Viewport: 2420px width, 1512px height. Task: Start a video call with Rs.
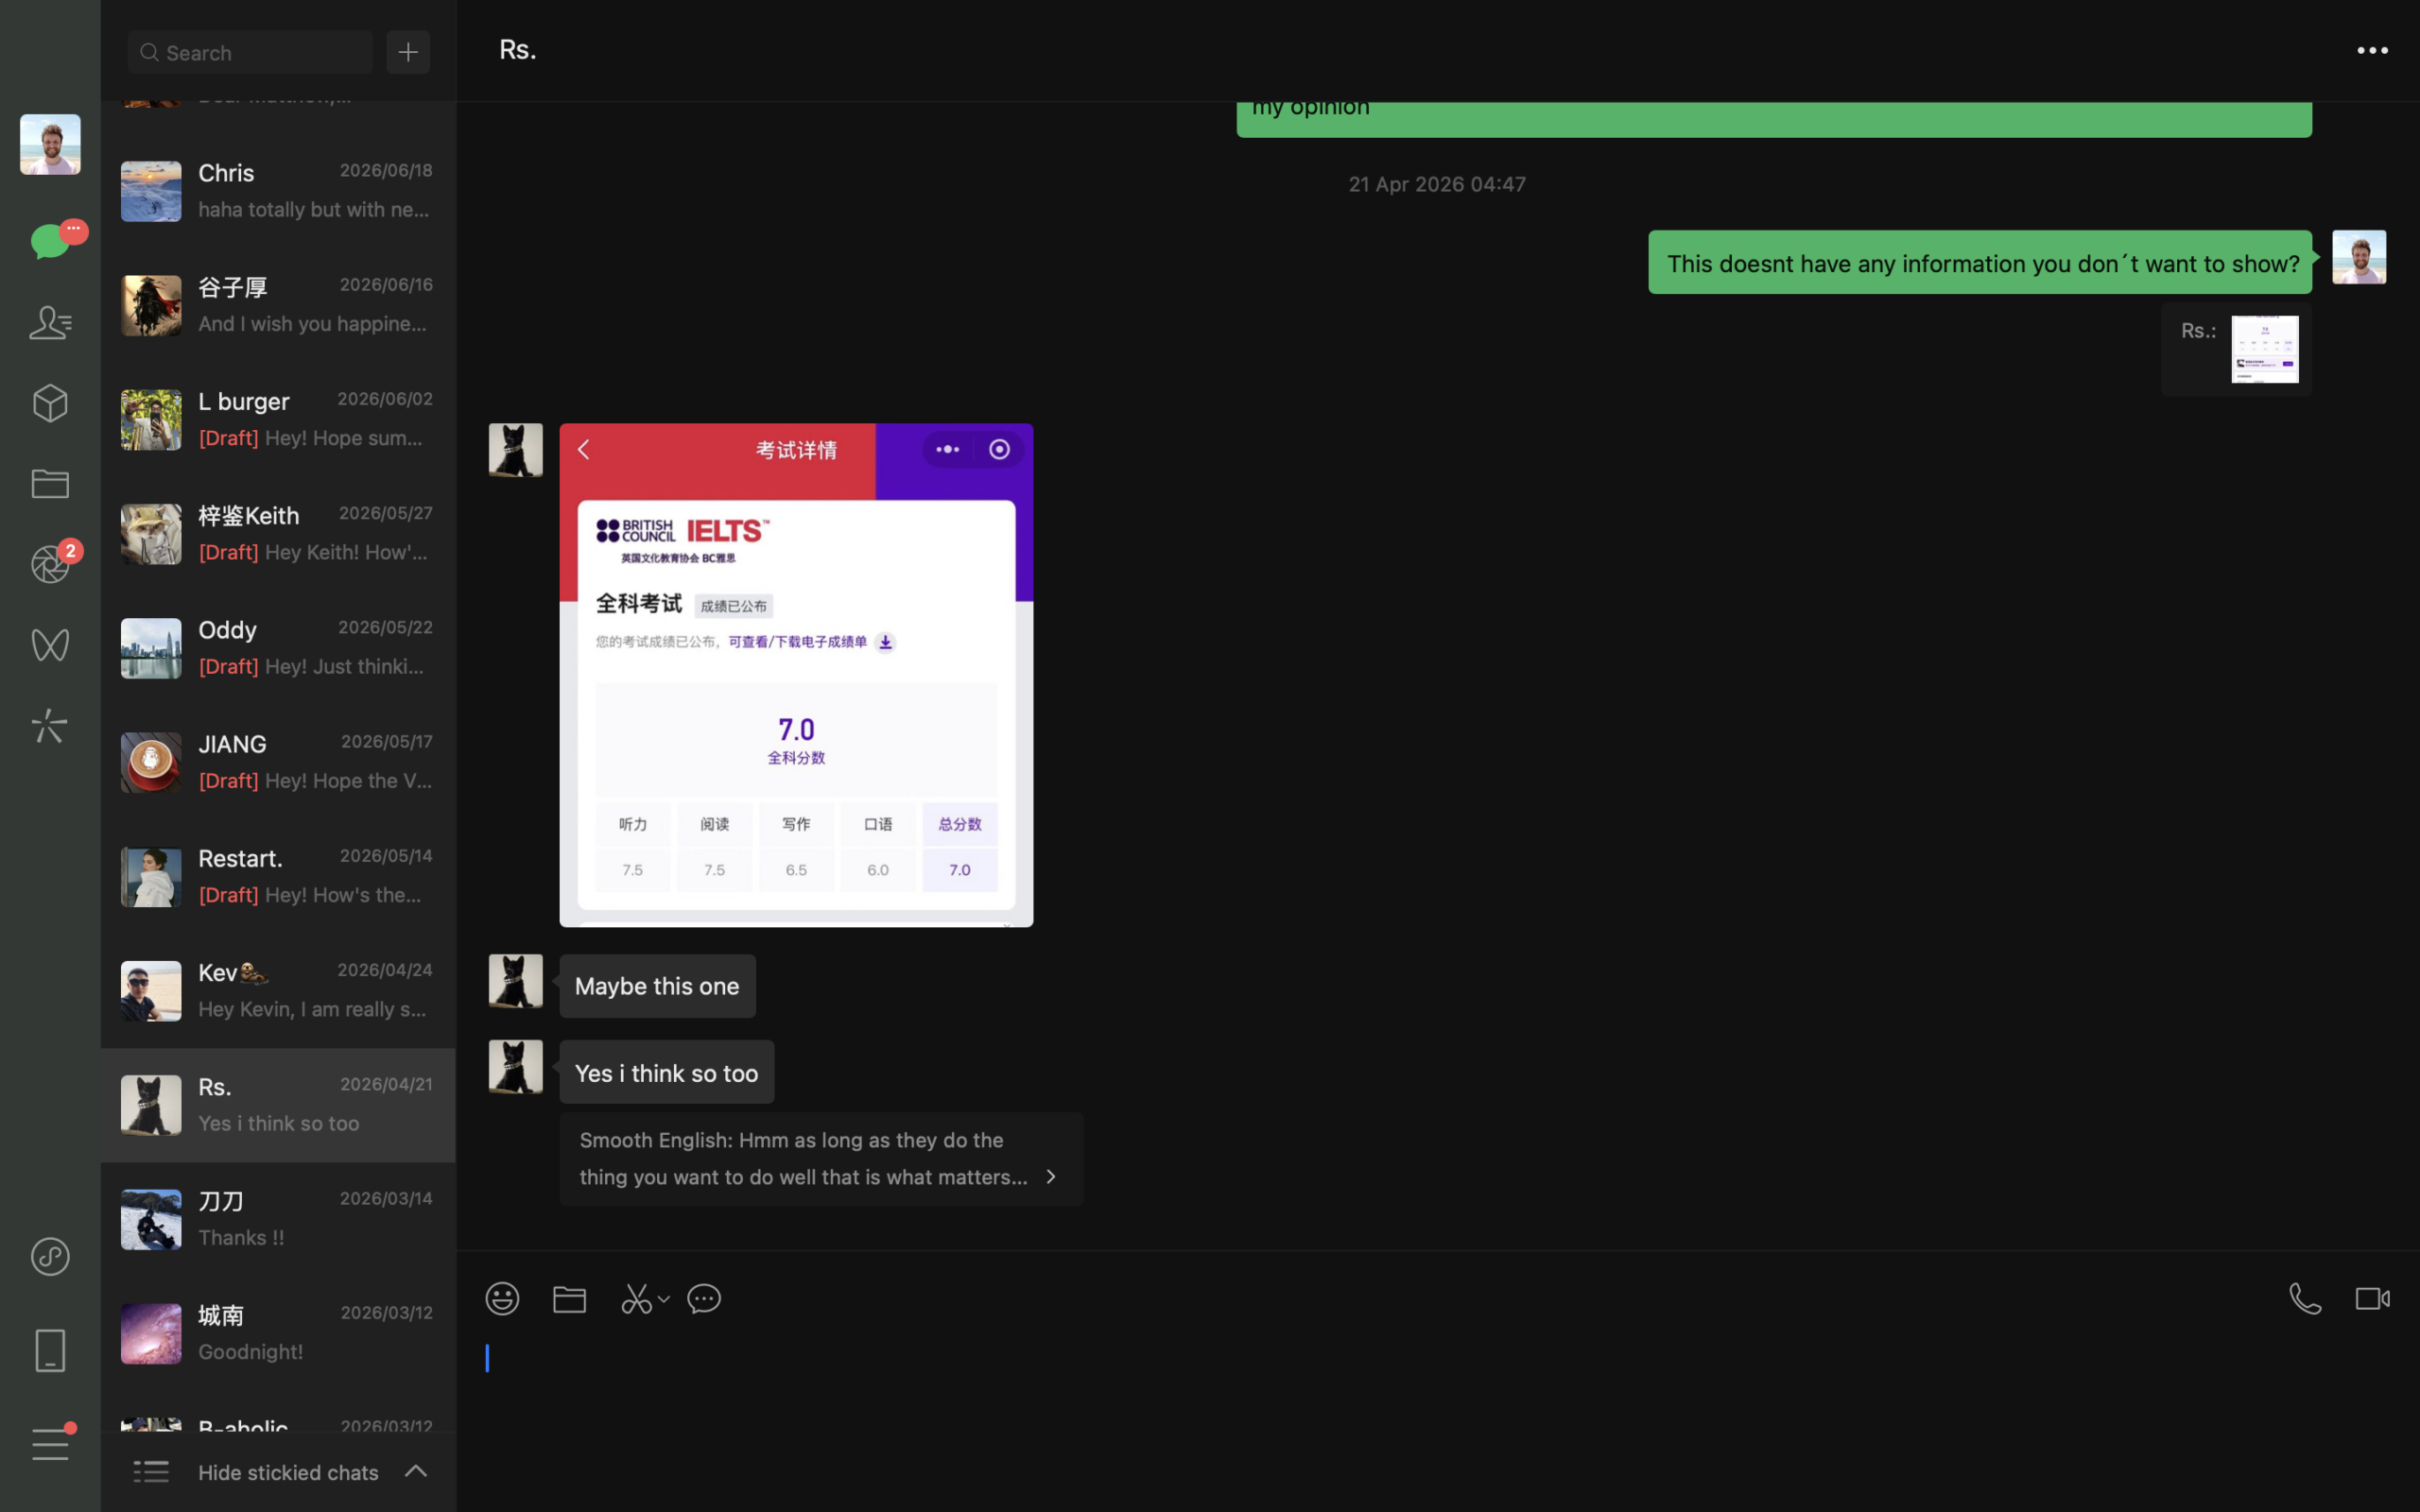tap(2372, 1299)
